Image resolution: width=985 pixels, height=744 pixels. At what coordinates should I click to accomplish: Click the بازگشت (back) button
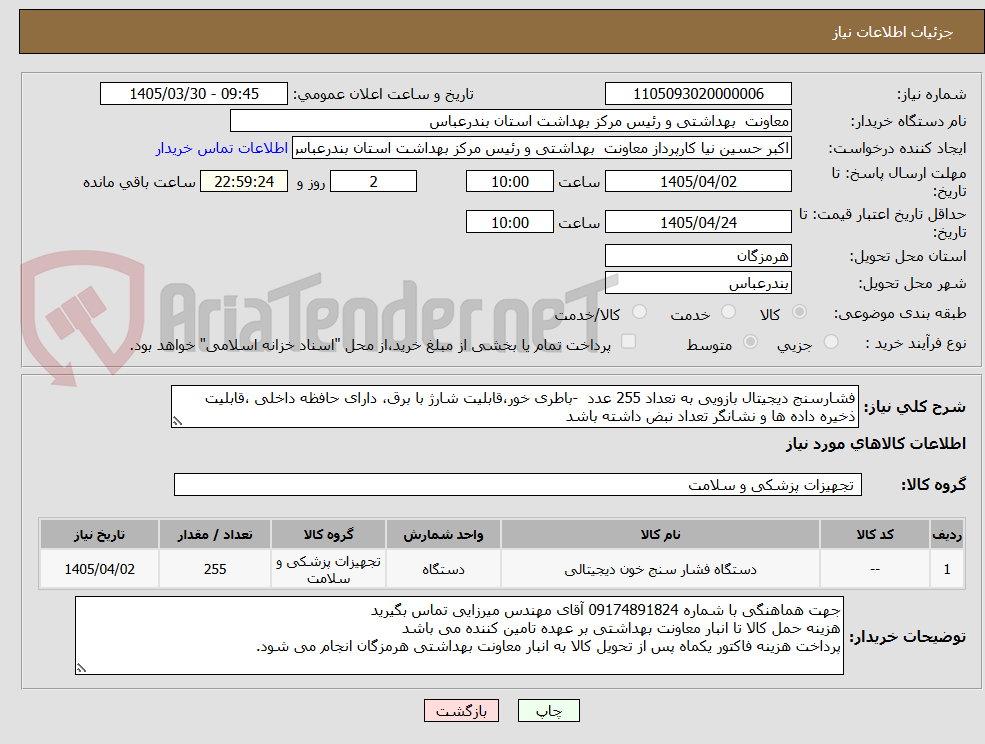click(461, 711)
